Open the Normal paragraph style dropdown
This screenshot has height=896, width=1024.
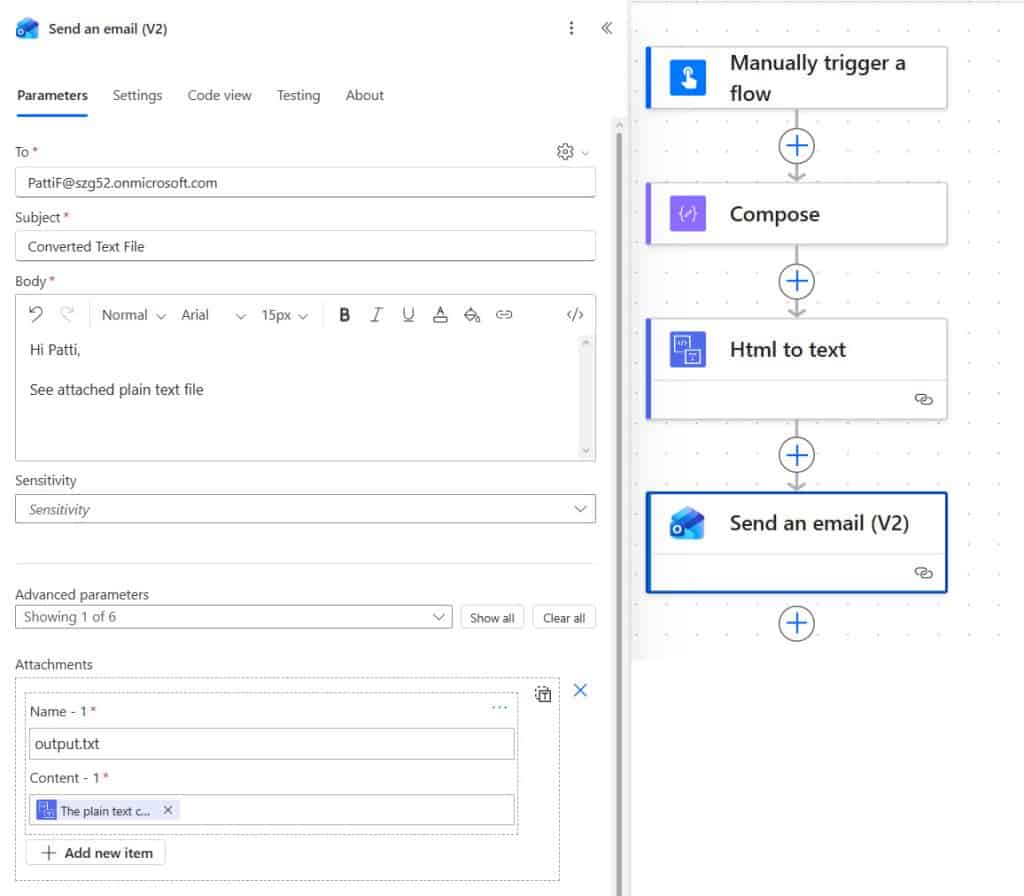[133, 315]
